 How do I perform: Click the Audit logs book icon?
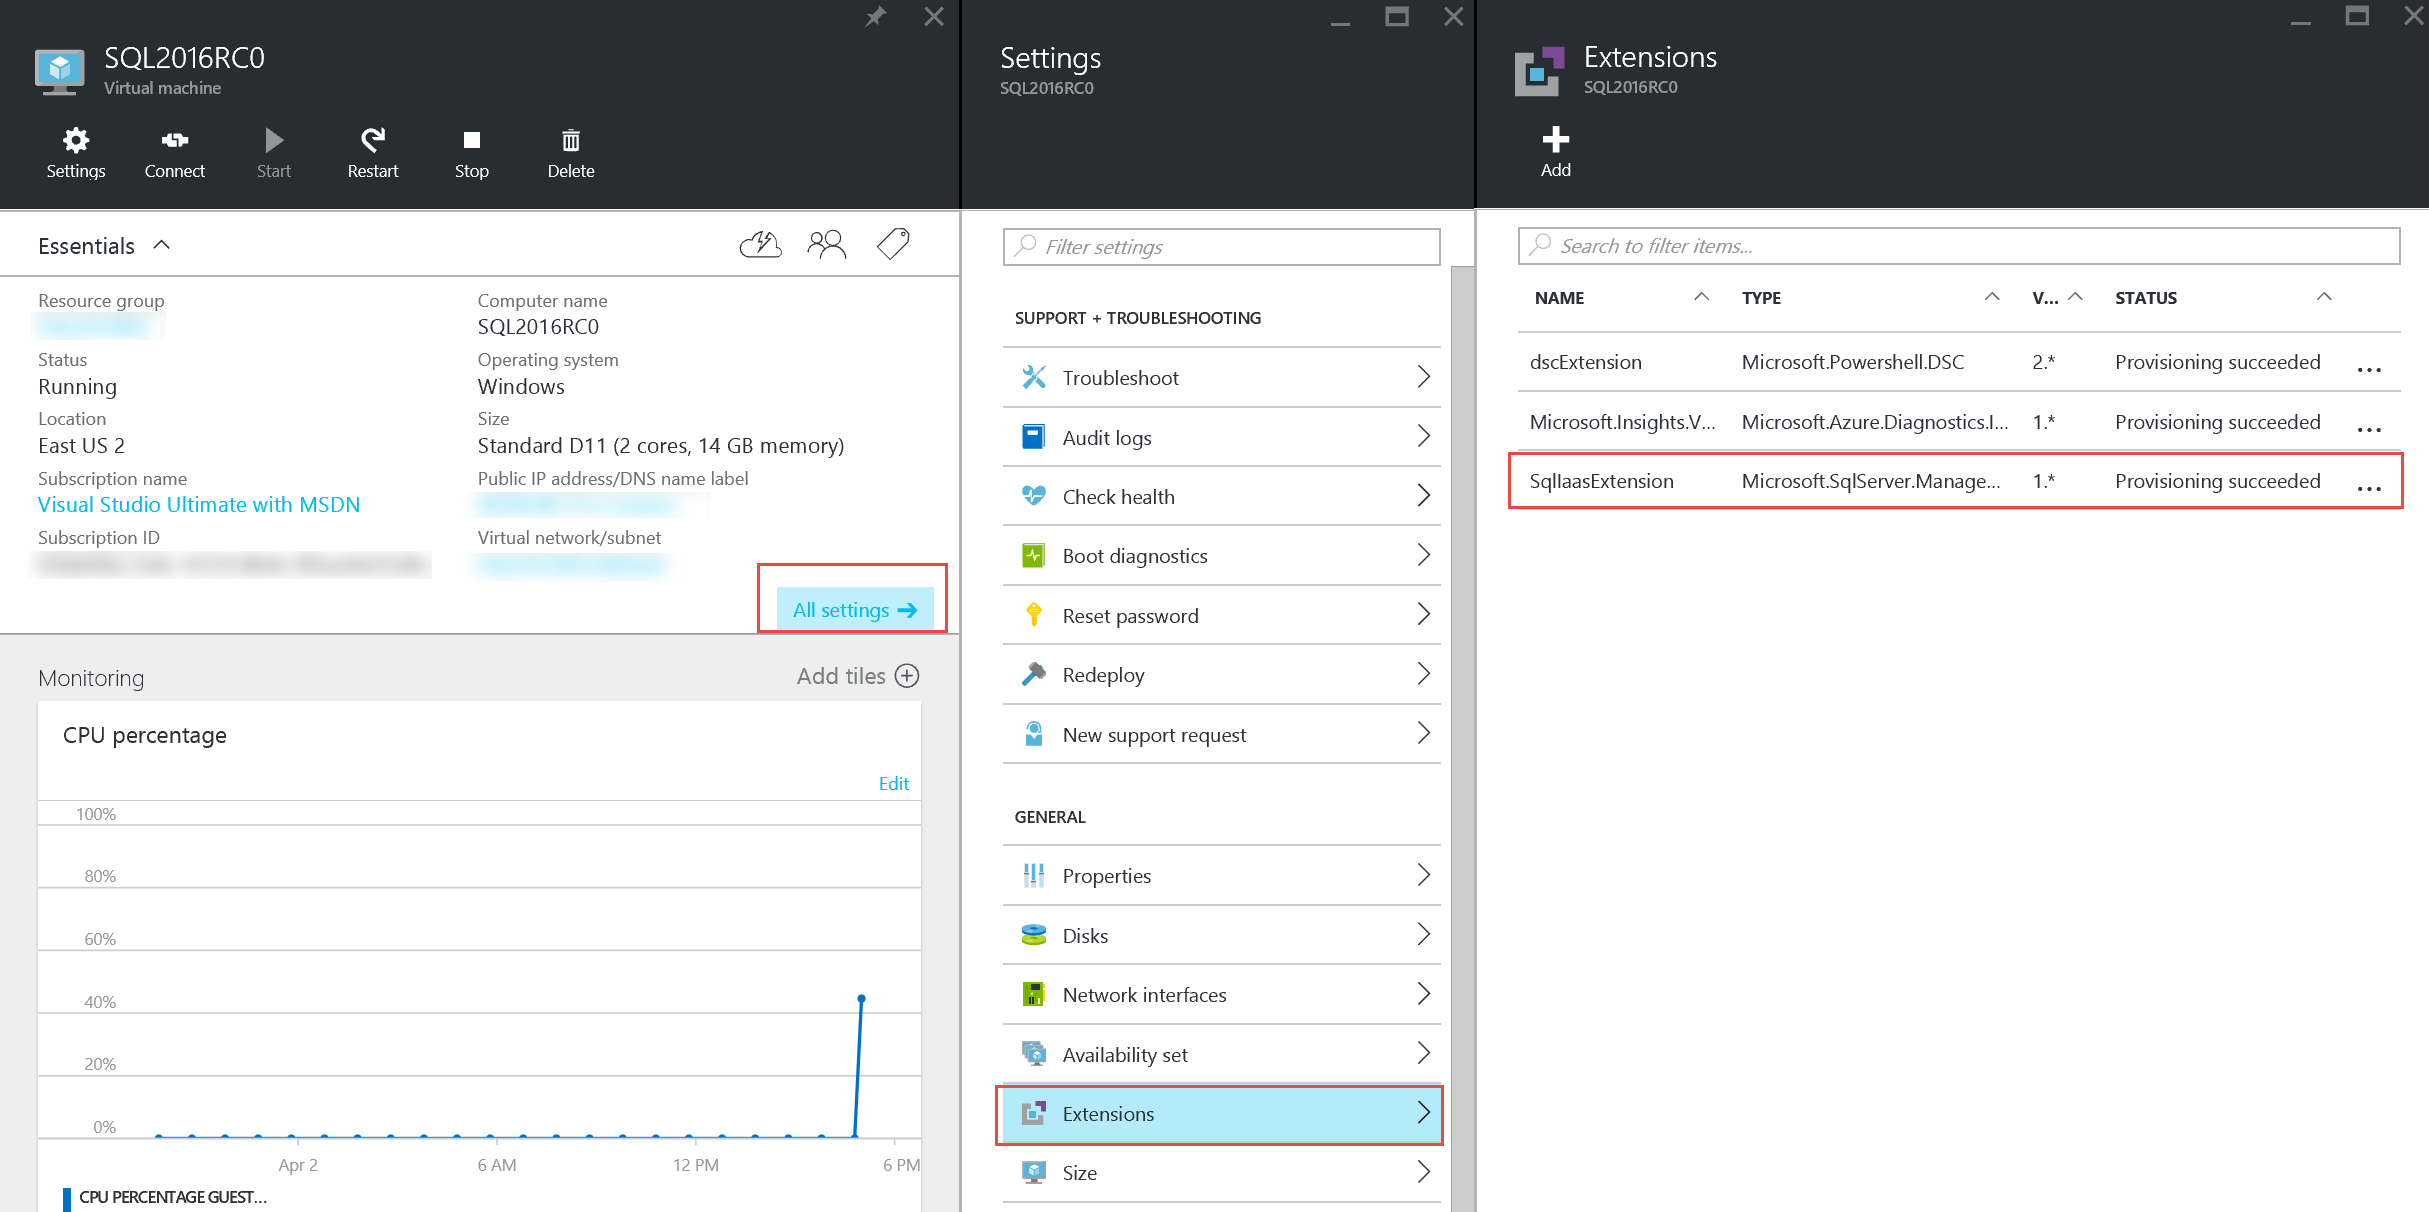click(1033, 437)
